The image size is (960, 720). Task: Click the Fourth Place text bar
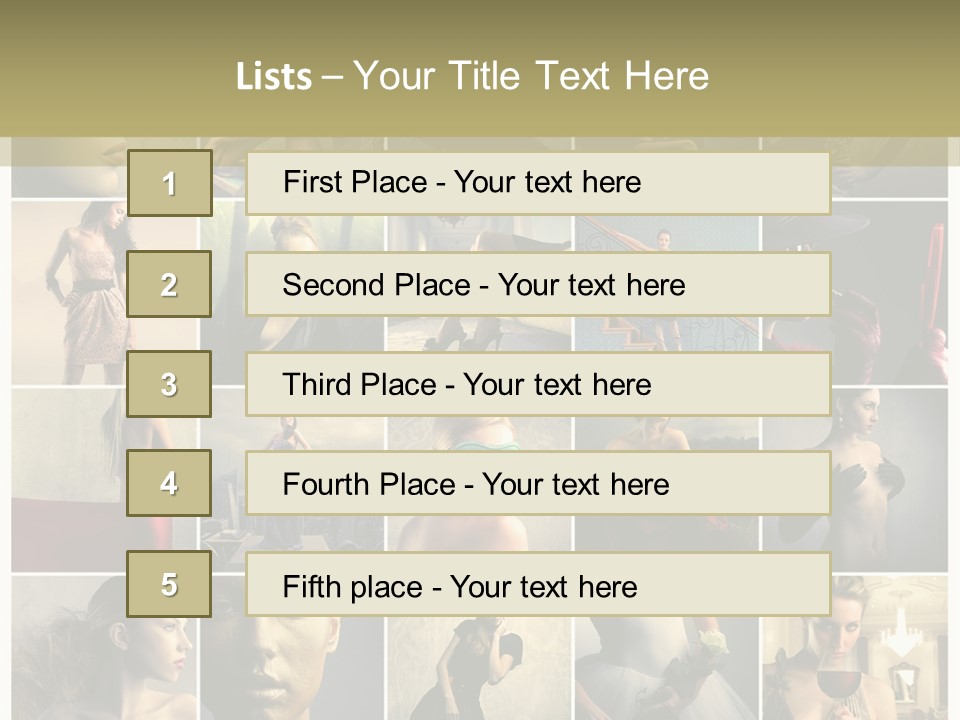[x=538, y=483]
